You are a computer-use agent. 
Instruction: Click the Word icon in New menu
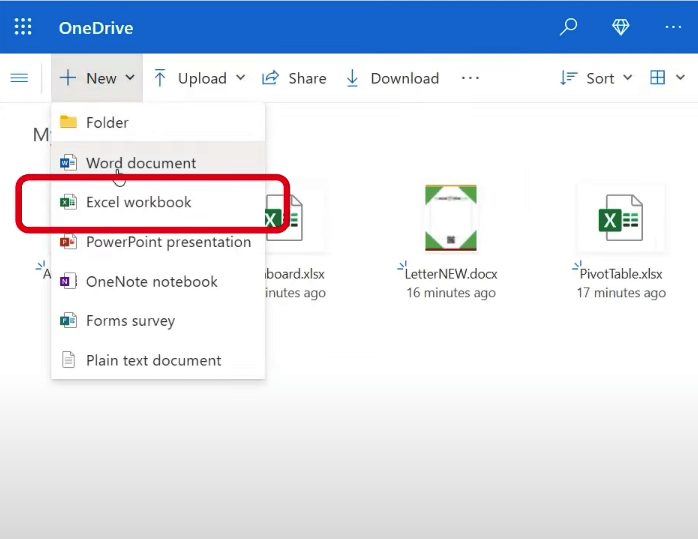coord(68,162)
